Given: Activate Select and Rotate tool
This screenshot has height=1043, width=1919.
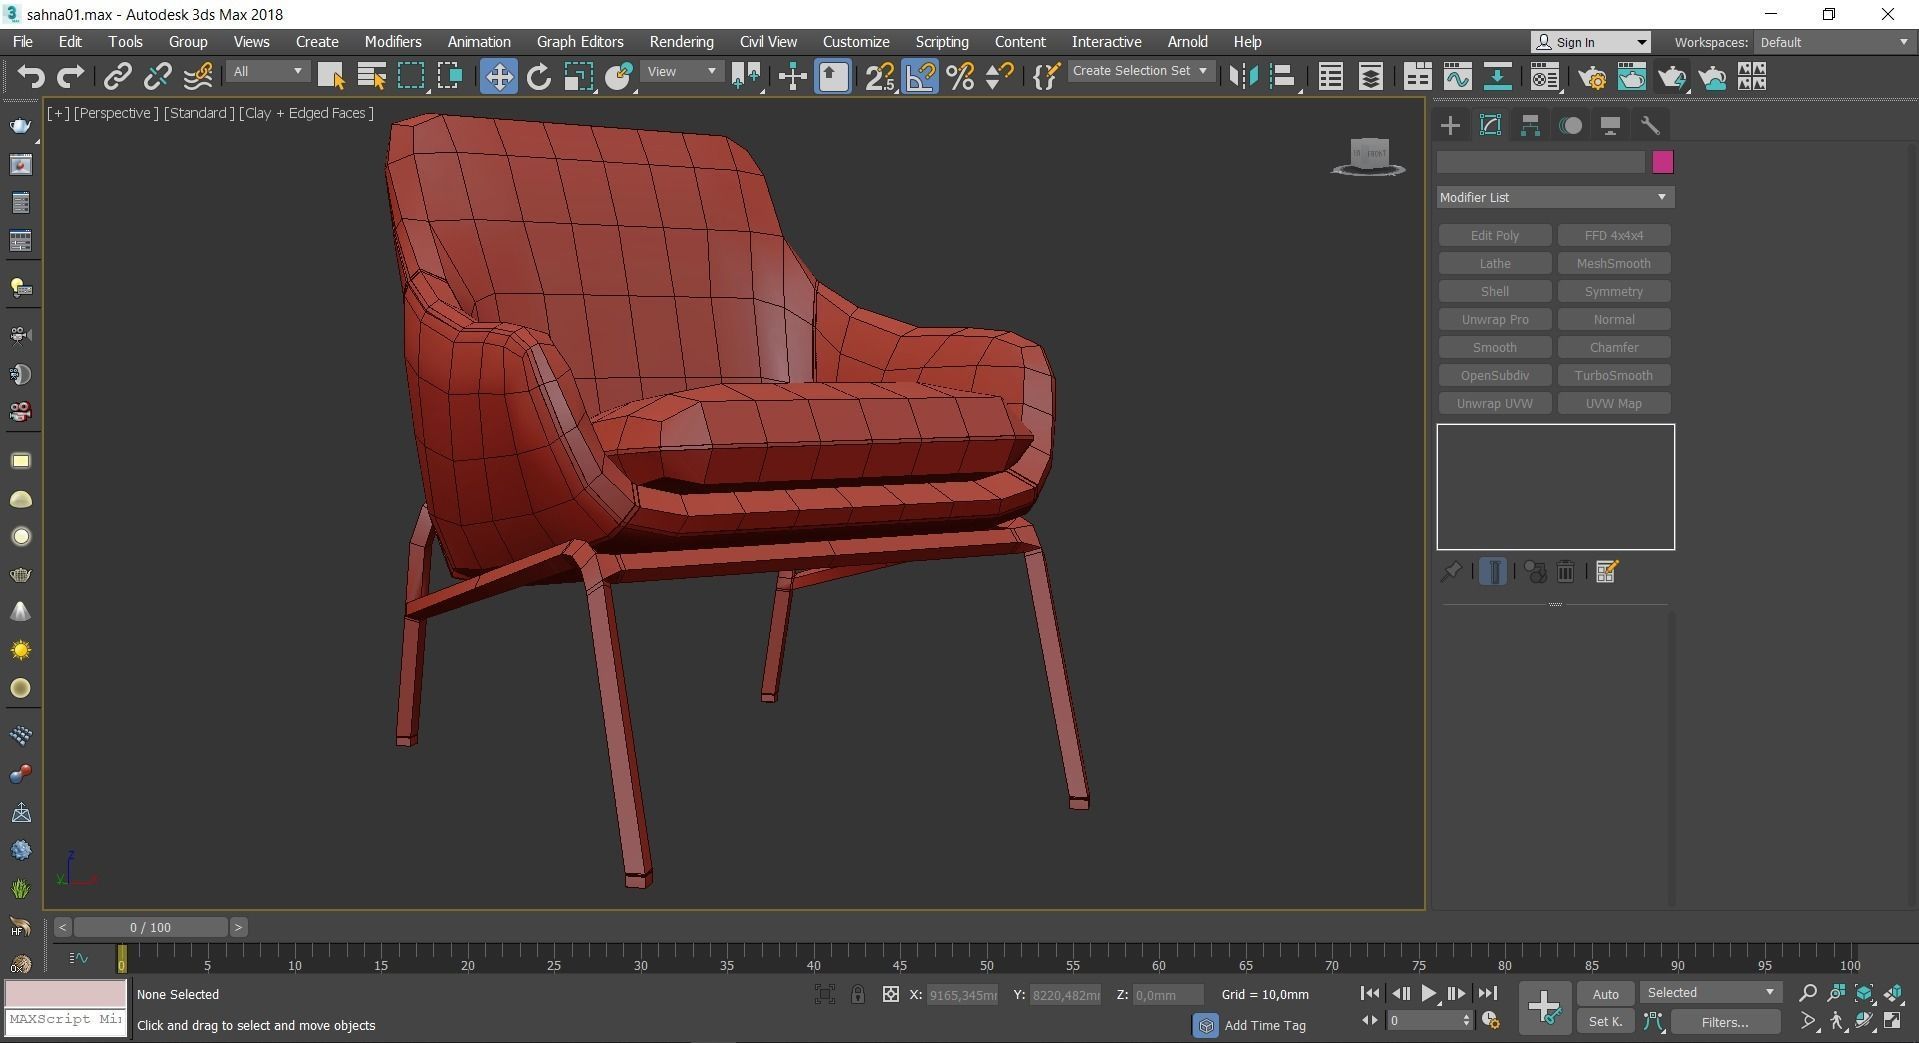Looking at the screenshot, I should click(539, 77).
